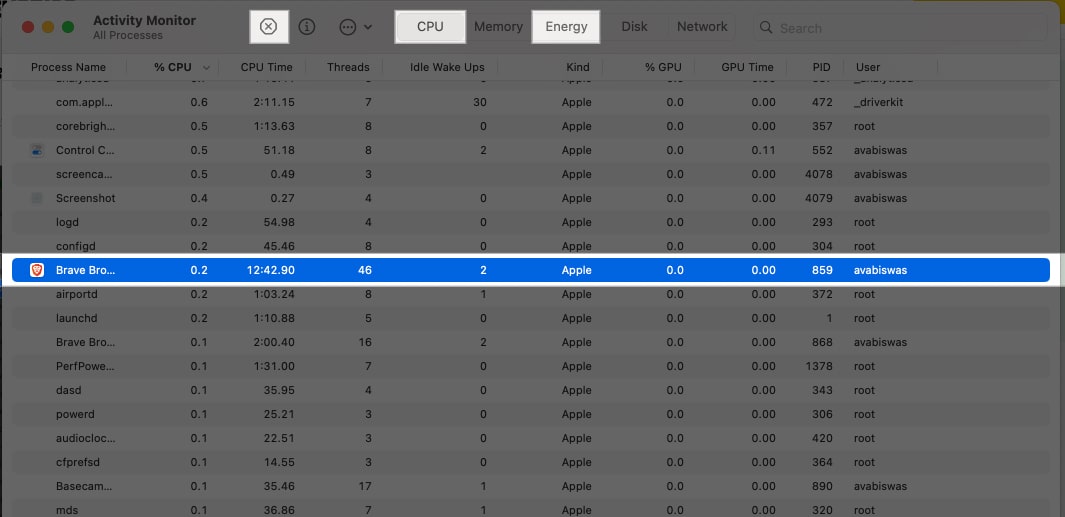
Task: Click the stop process X icon
Action: [x=268, y=27]
